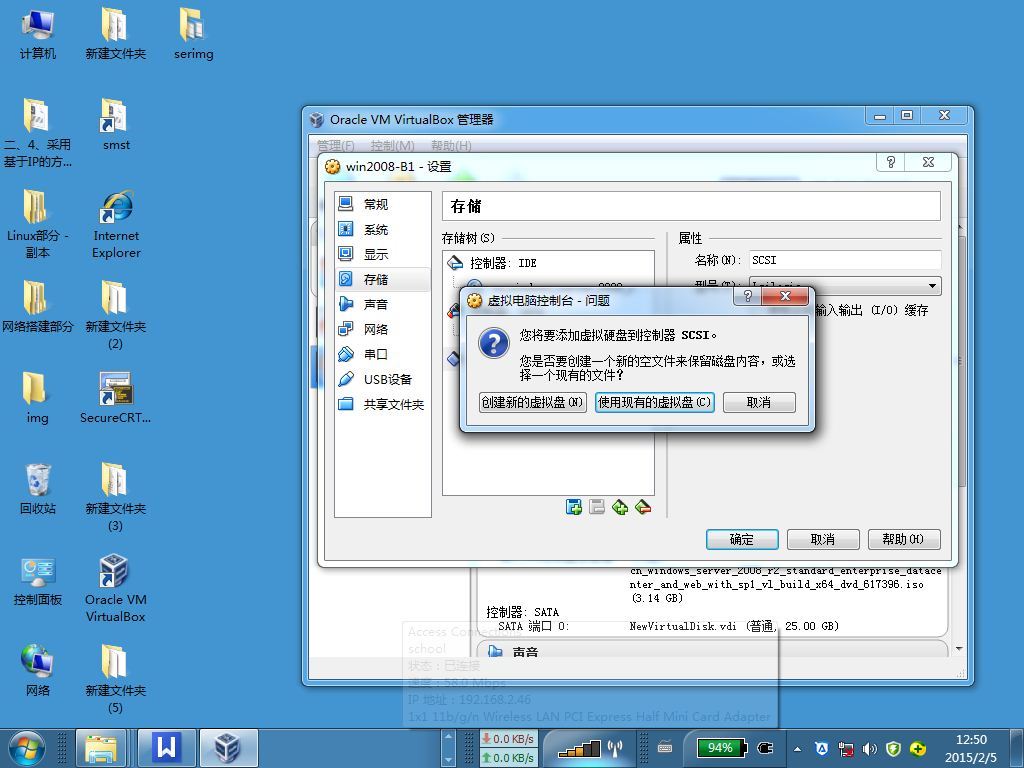Click question mark in 虚拟电脑控制台 dialog
The height and width of the screenshot is (768, 1024).
pyautogui.click(x=748, y=296)
